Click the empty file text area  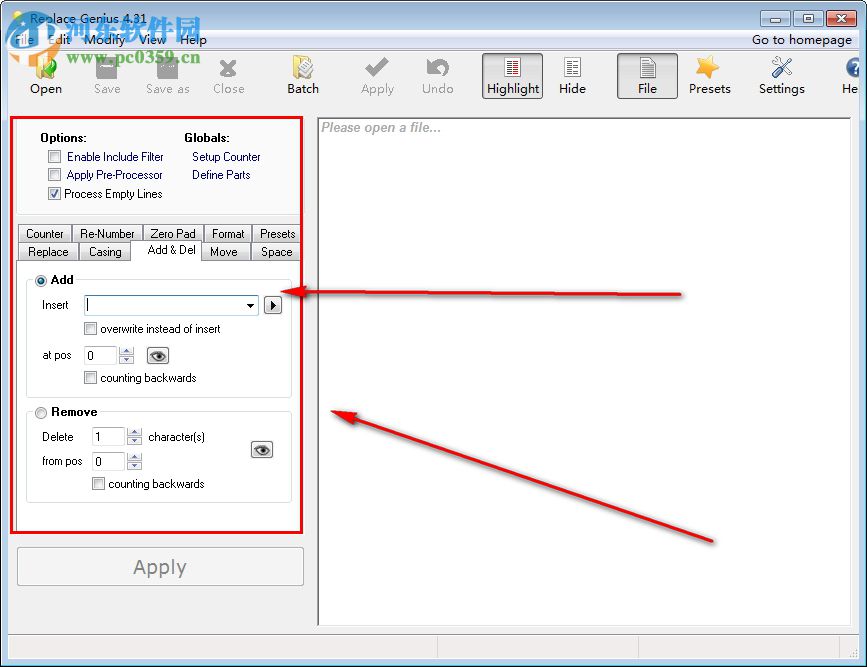point(584,372)
